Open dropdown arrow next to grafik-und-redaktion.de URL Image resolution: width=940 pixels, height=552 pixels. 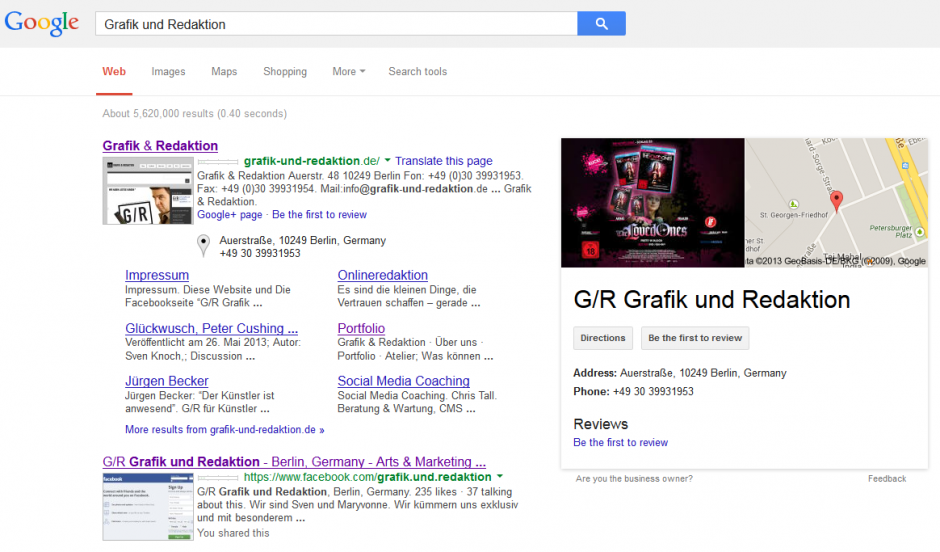pyautogui.click(x=387, y=161)
